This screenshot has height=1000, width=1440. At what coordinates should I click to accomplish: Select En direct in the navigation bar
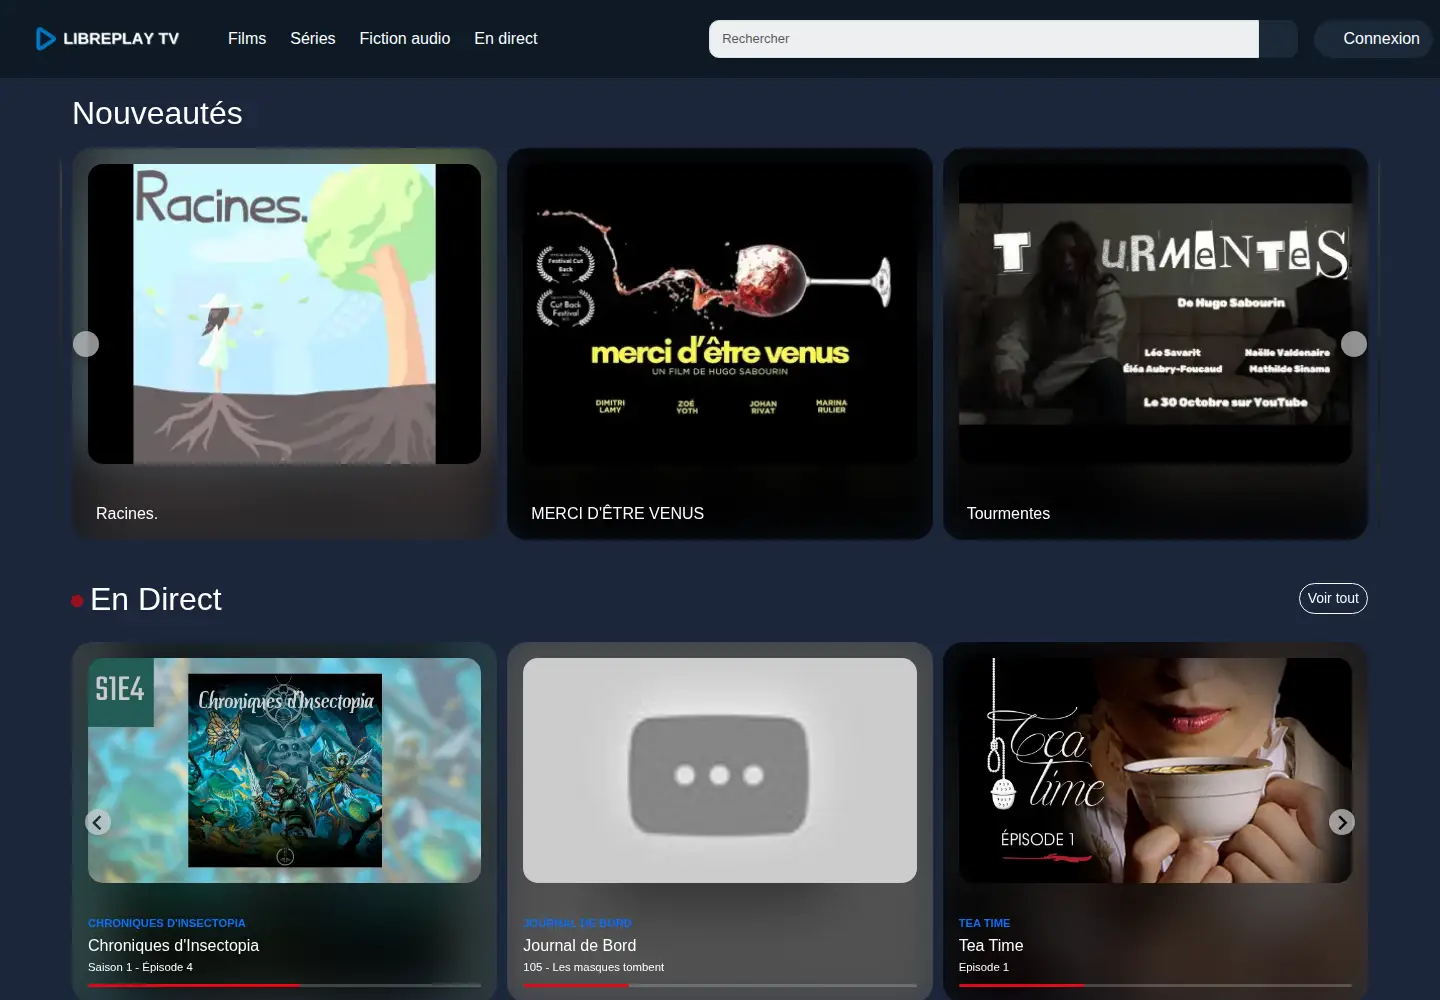click(506, 39)
